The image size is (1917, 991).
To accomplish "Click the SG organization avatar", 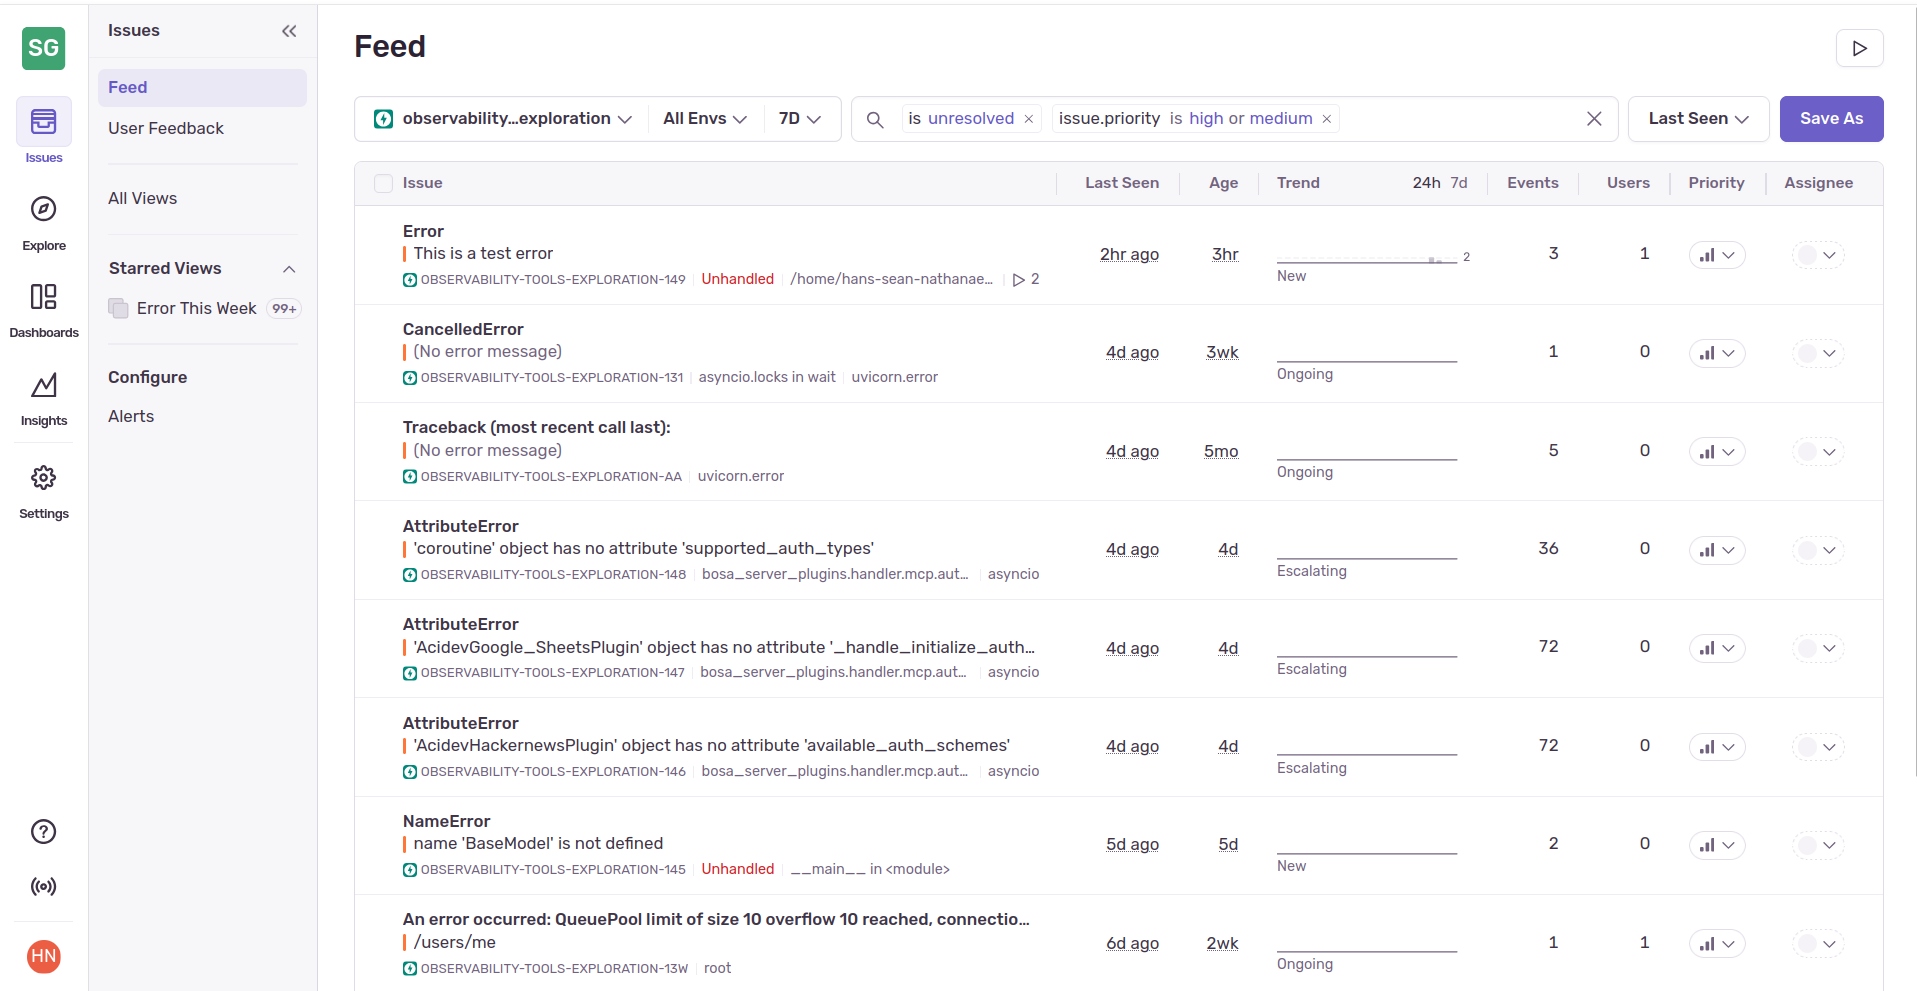I will coord(43,48).
